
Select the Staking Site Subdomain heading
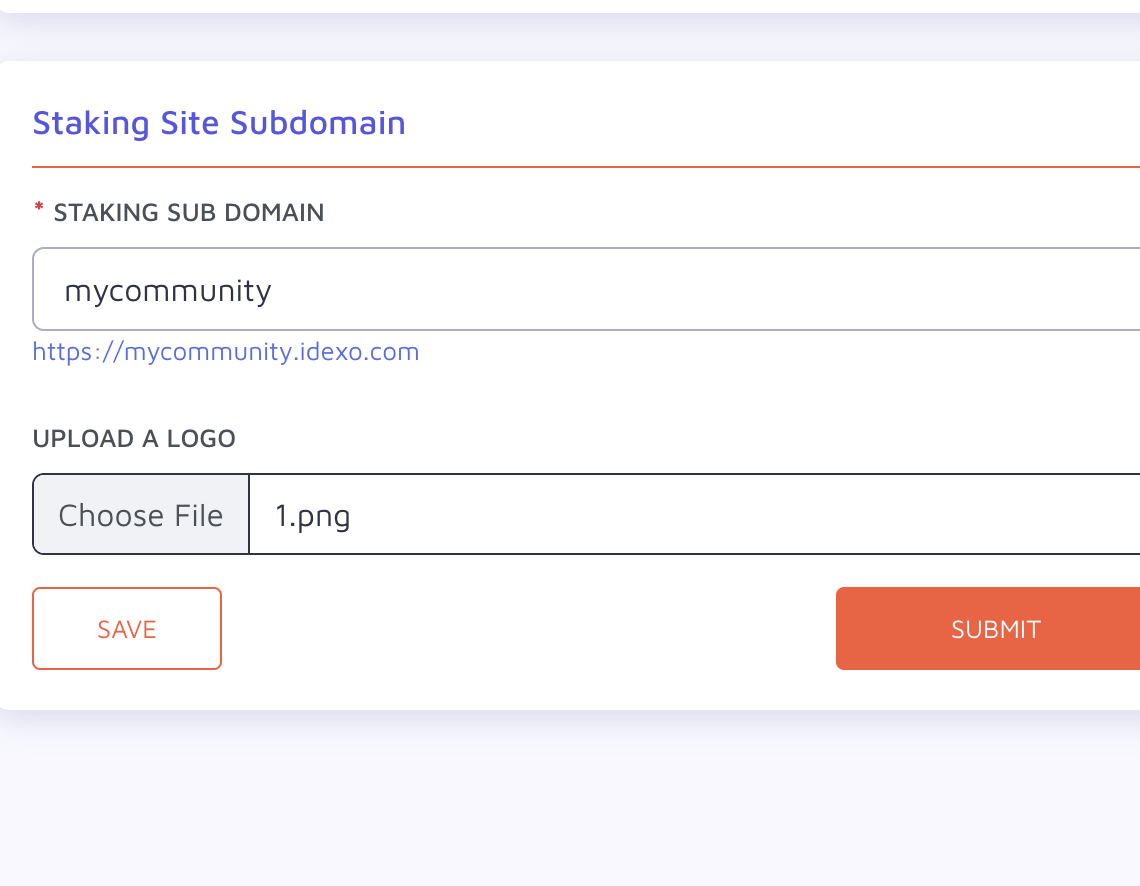(219, 123)
